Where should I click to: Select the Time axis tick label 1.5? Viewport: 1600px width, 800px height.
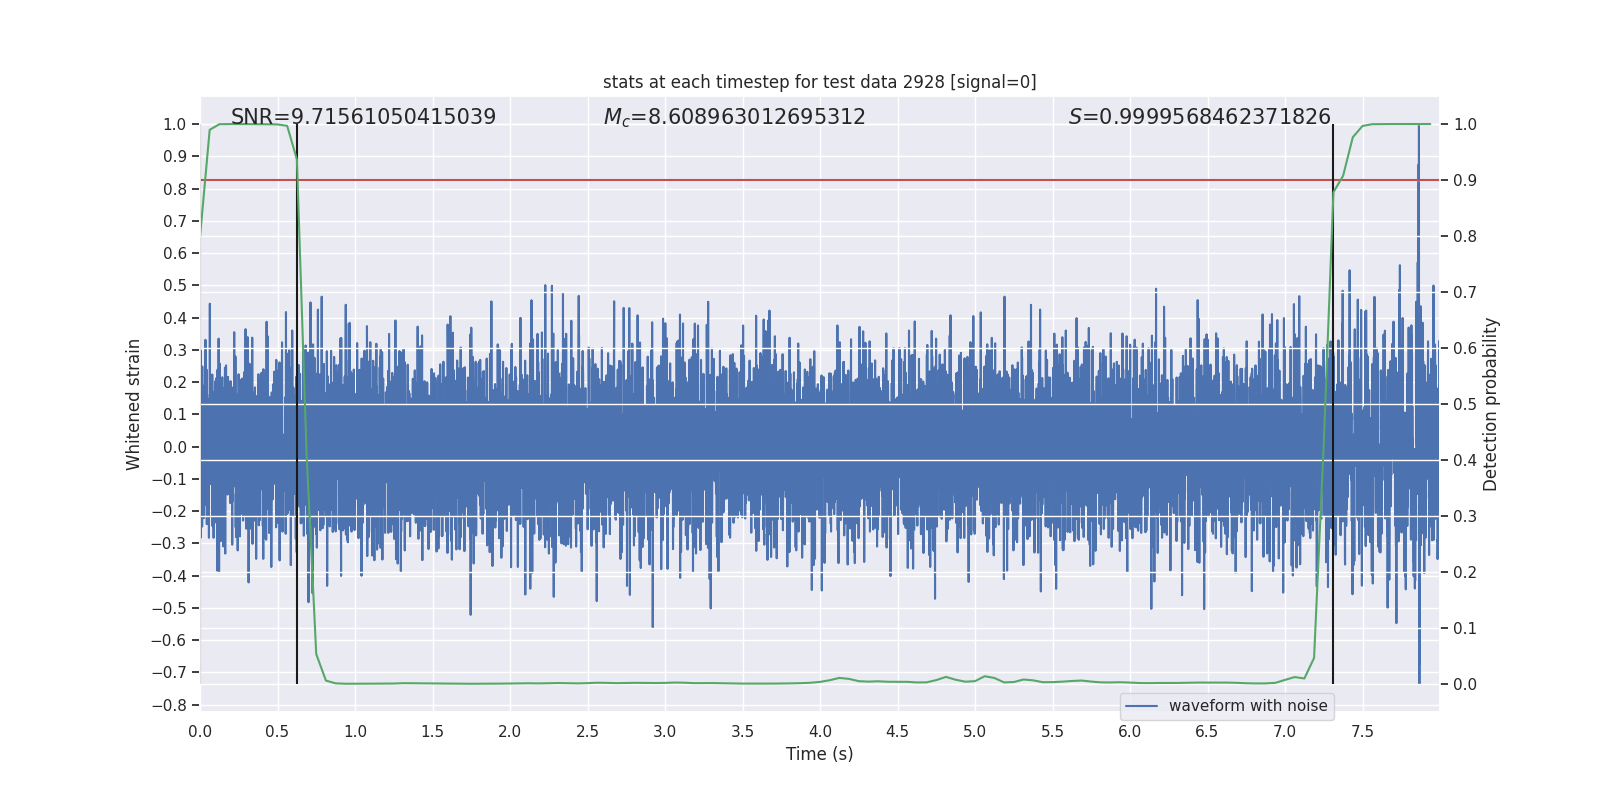(x=433, y=731)
